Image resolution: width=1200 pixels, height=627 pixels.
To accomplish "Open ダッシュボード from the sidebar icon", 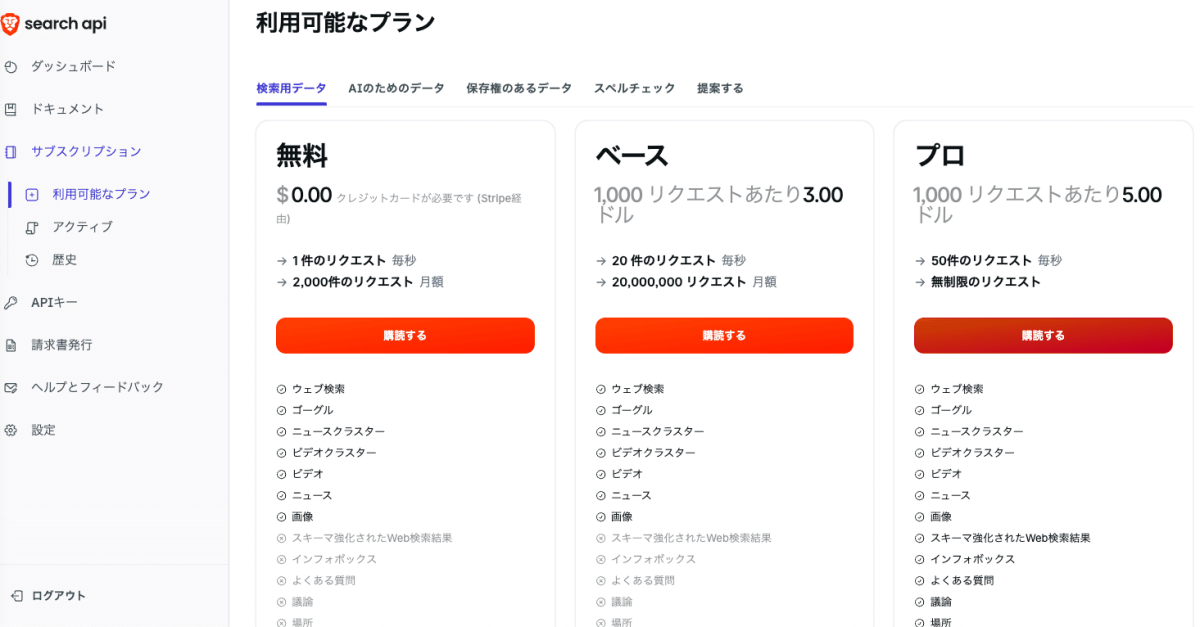I will click(x=11, y=67).
